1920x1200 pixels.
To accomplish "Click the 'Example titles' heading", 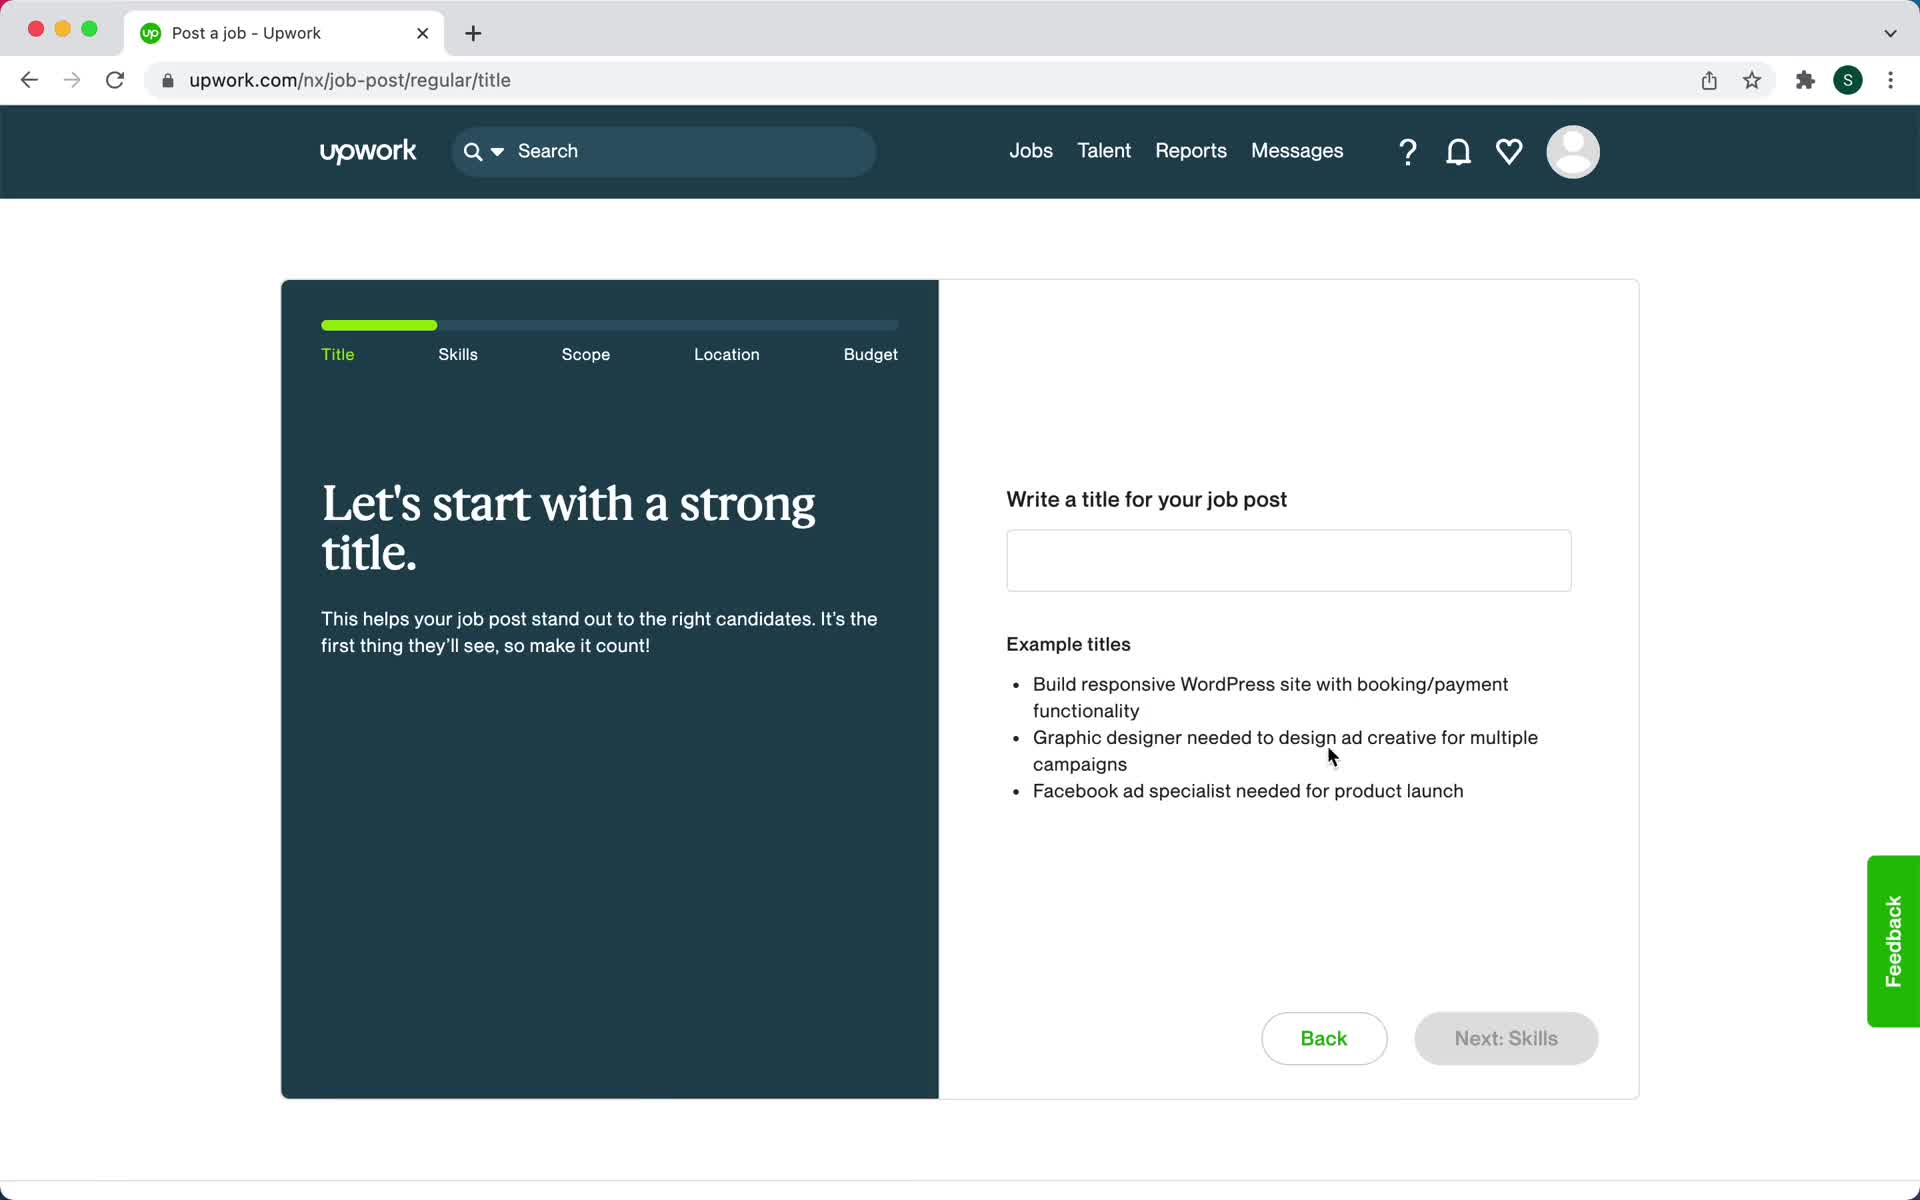I will (1068, 644).
